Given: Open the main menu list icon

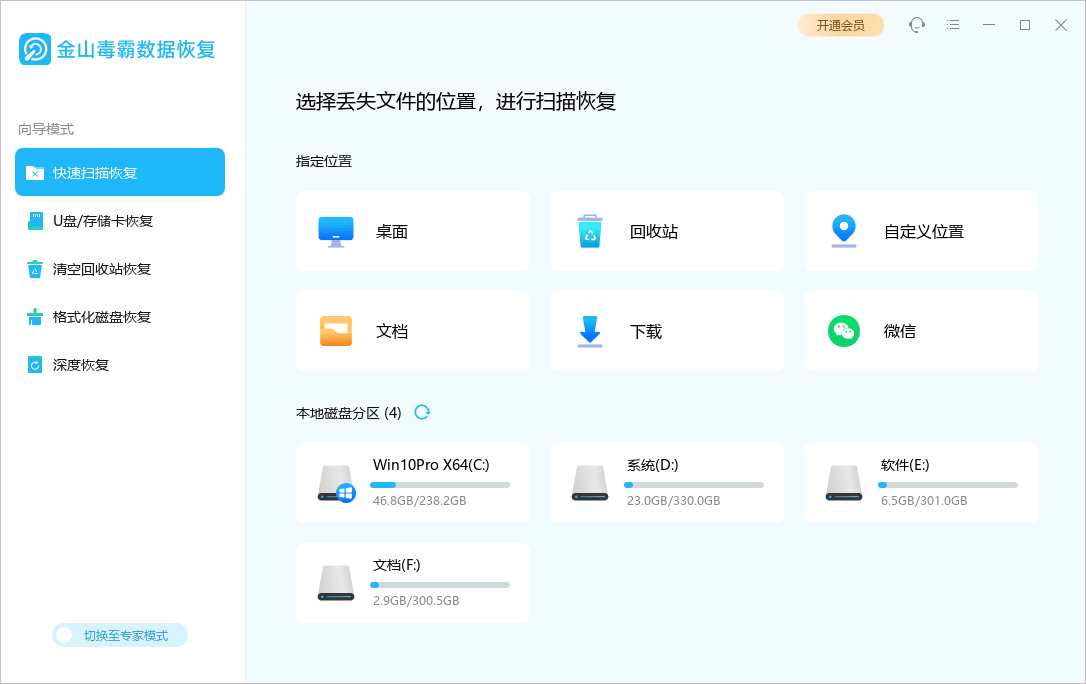Looking at the screenshot, I should (x=953, y=25).
